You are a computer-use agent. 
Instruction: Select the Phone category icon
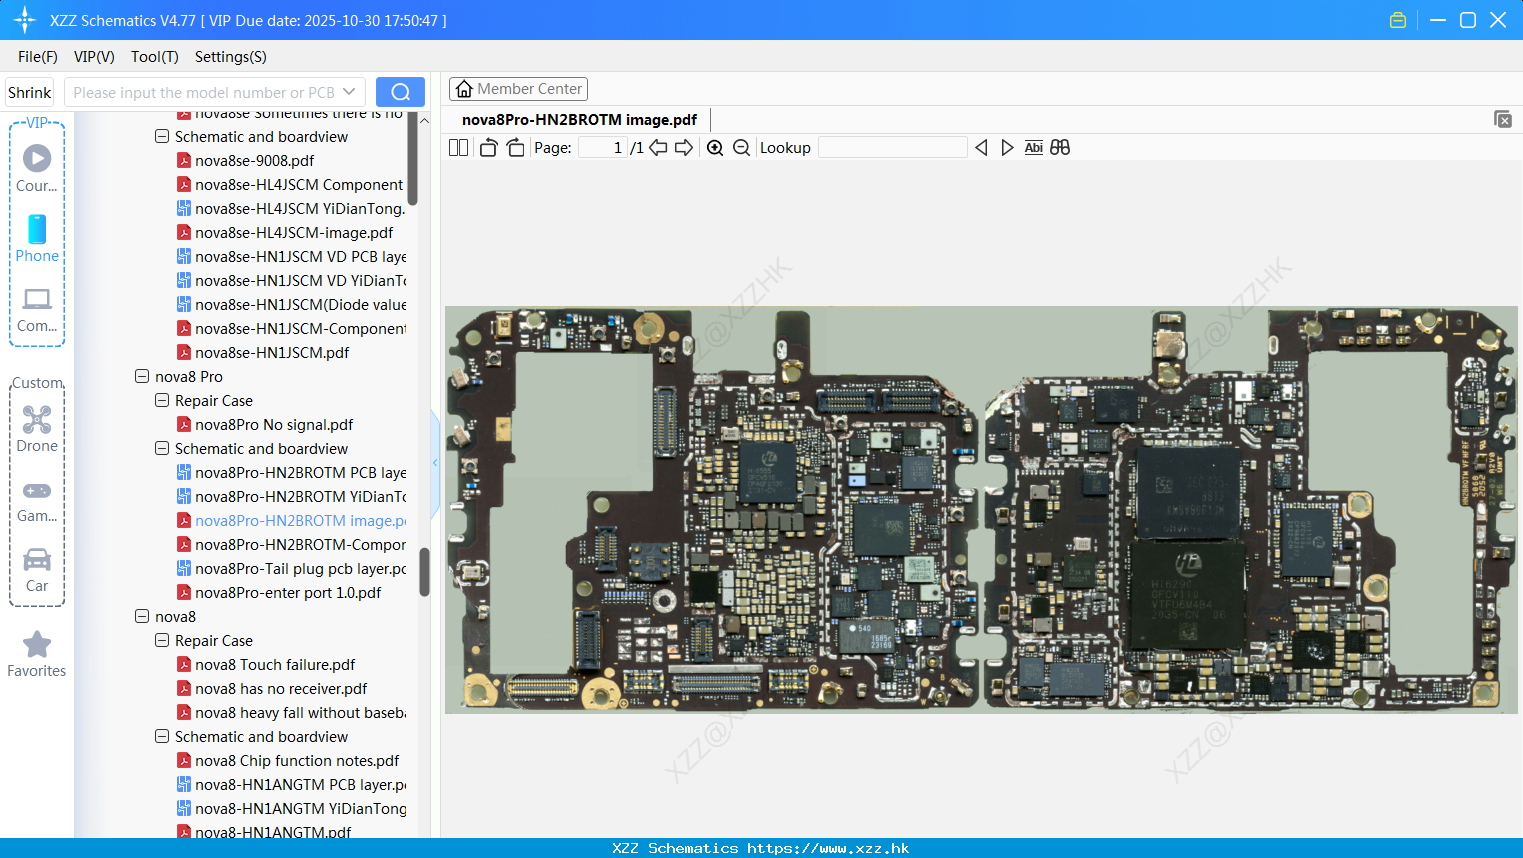tap(37, 238)
